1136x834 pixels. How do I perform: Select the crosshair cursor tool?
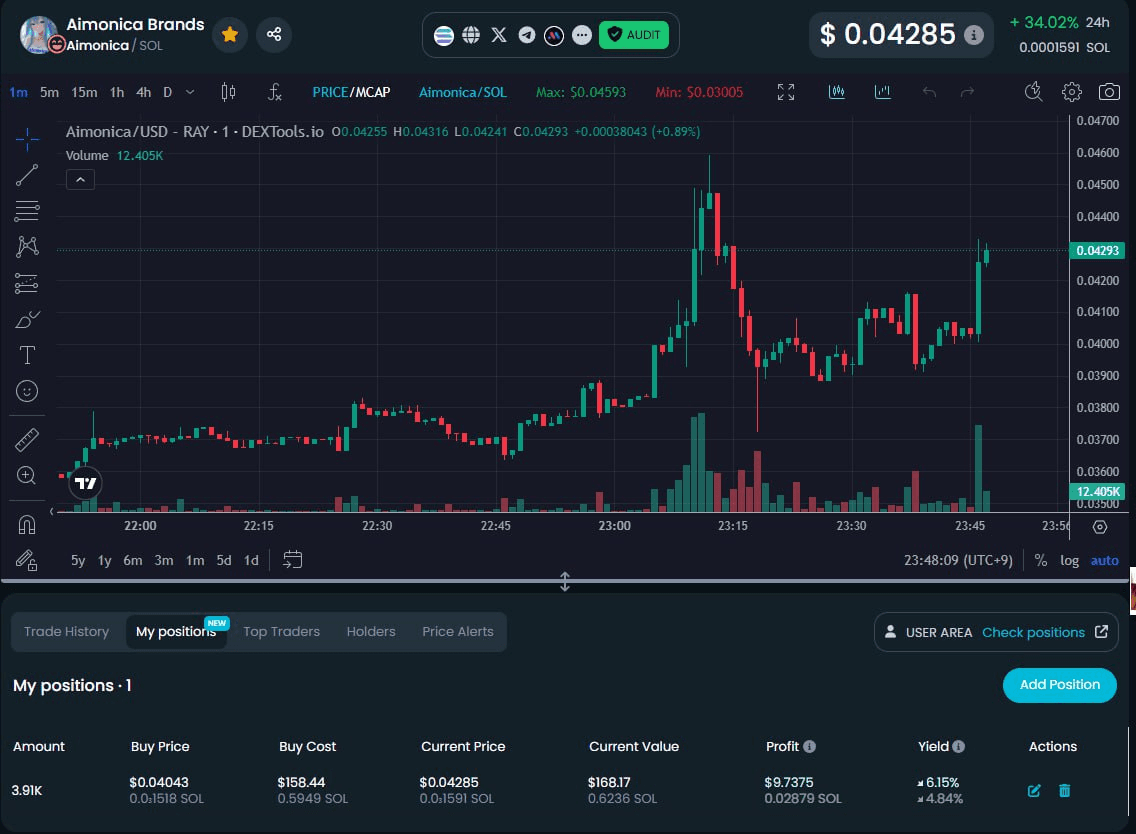pyautogui.click(x=27, y=138)
